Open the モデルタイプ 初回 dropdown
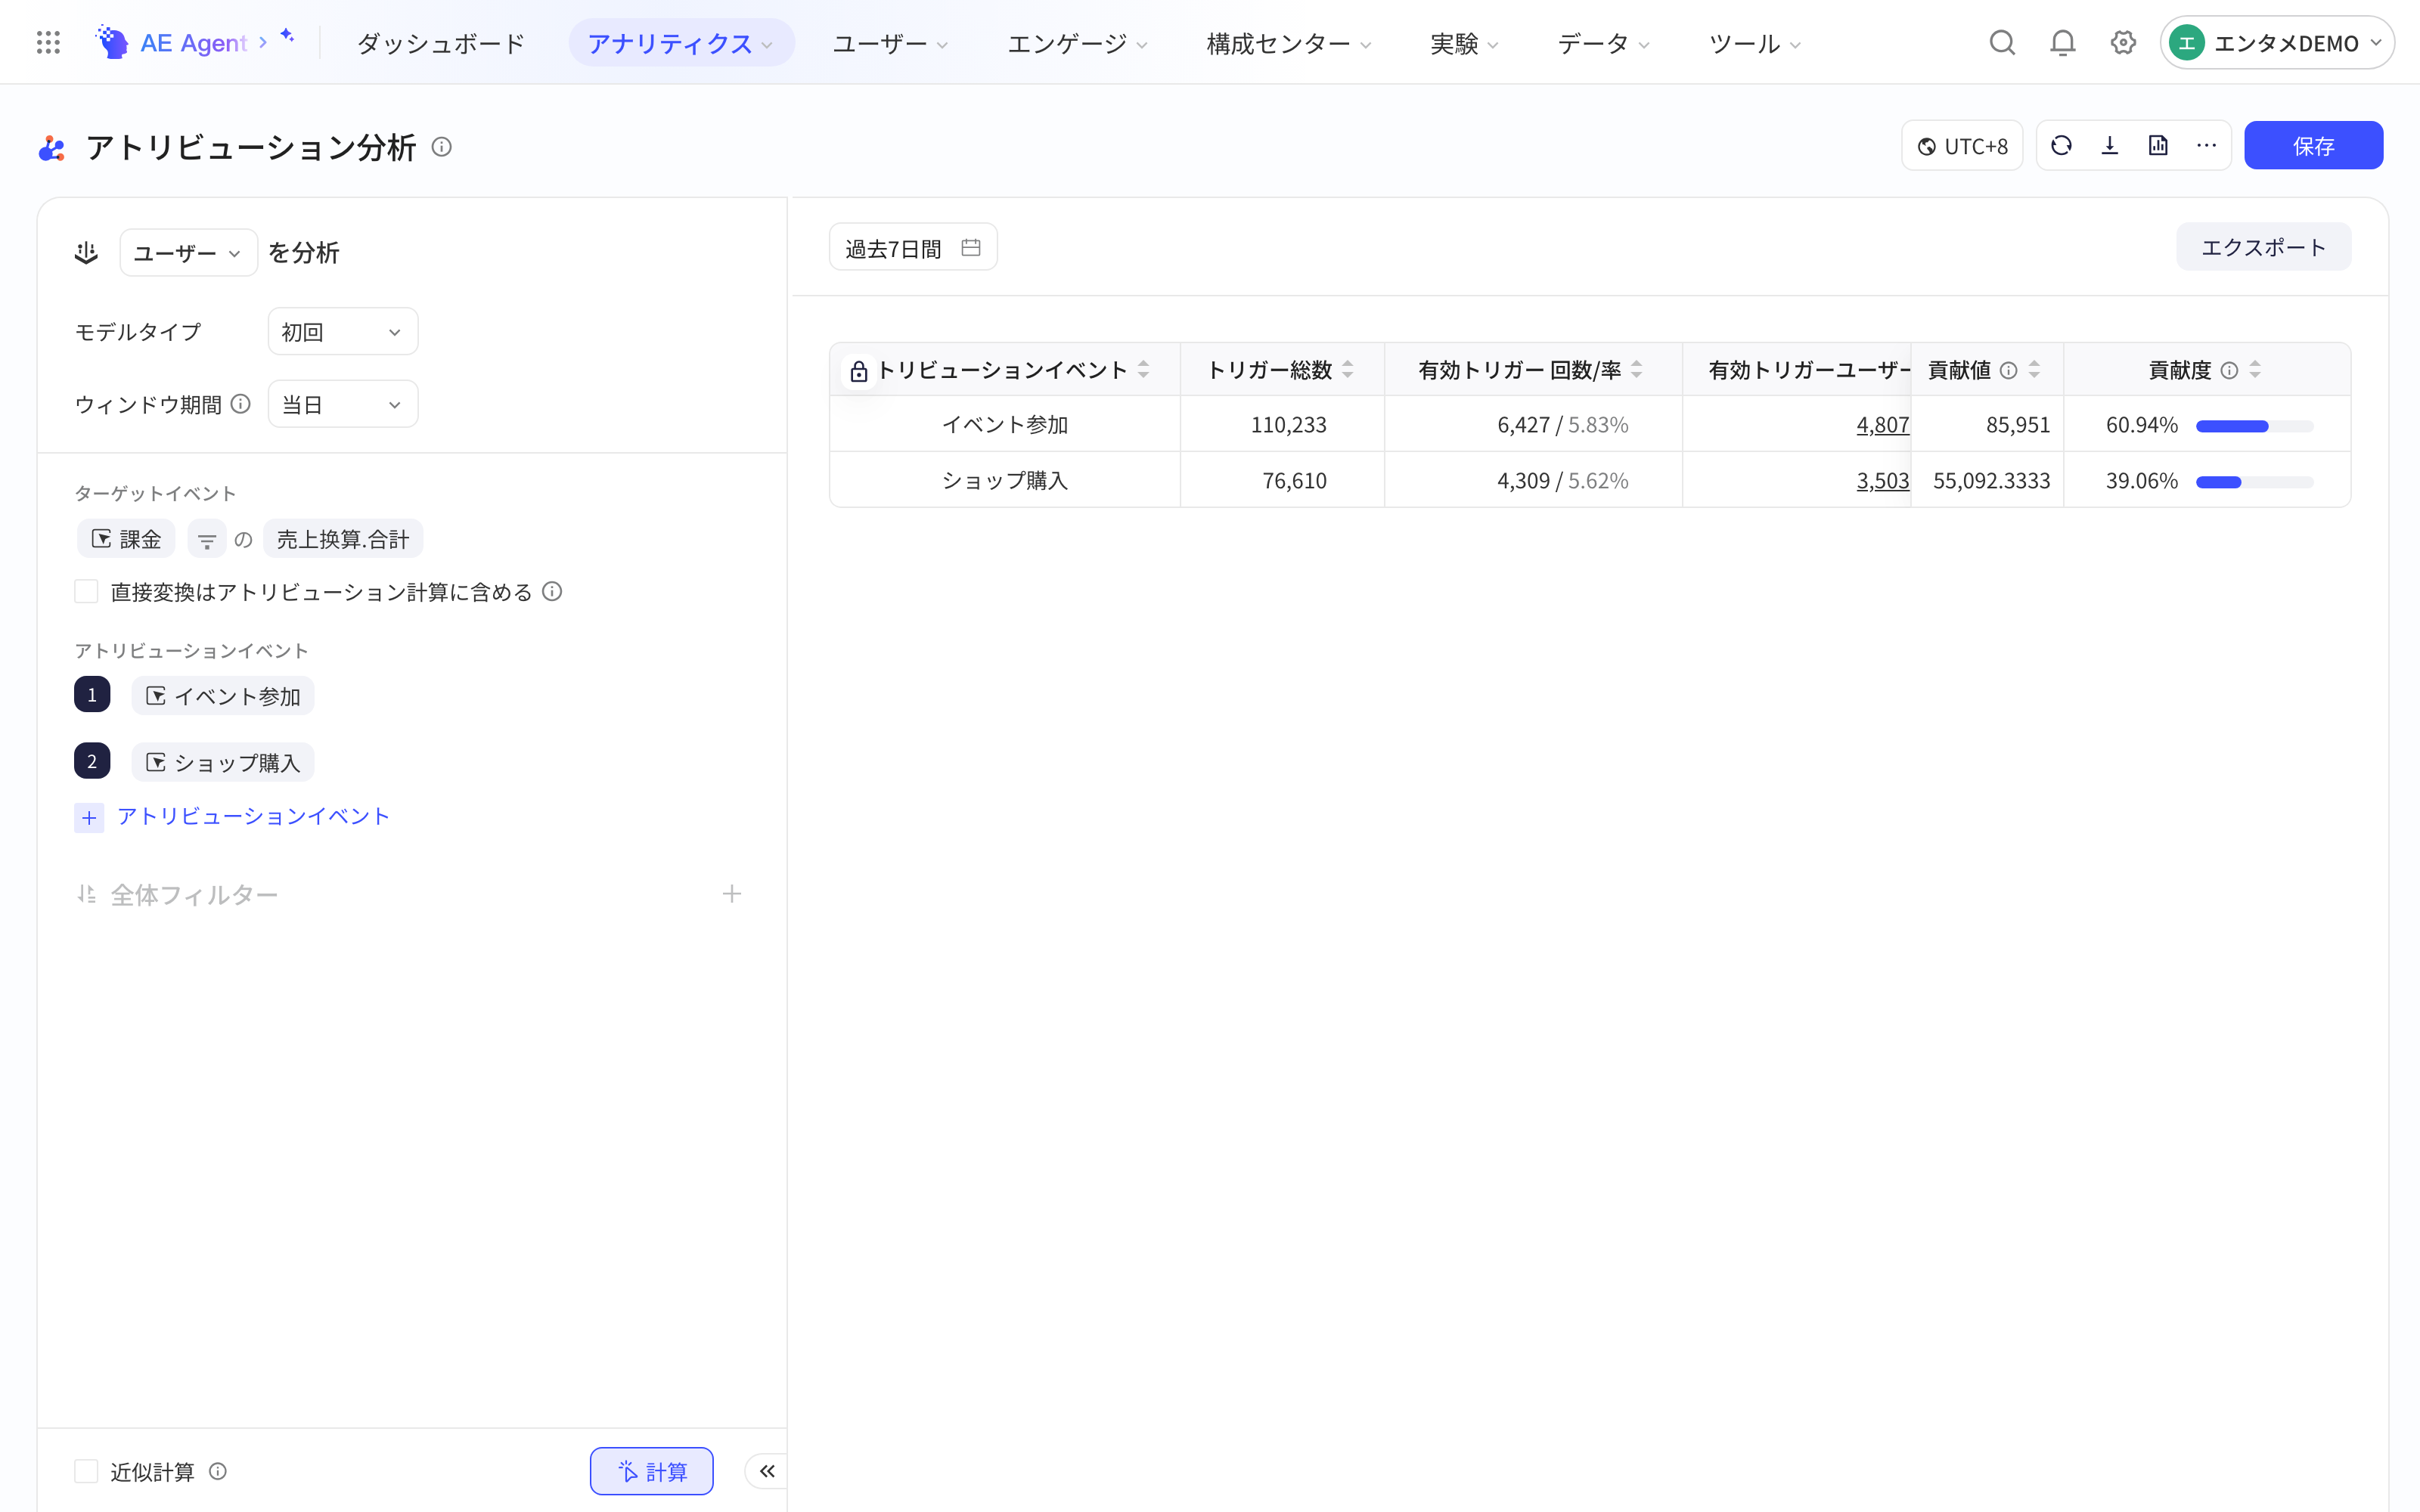 (343, 332)
